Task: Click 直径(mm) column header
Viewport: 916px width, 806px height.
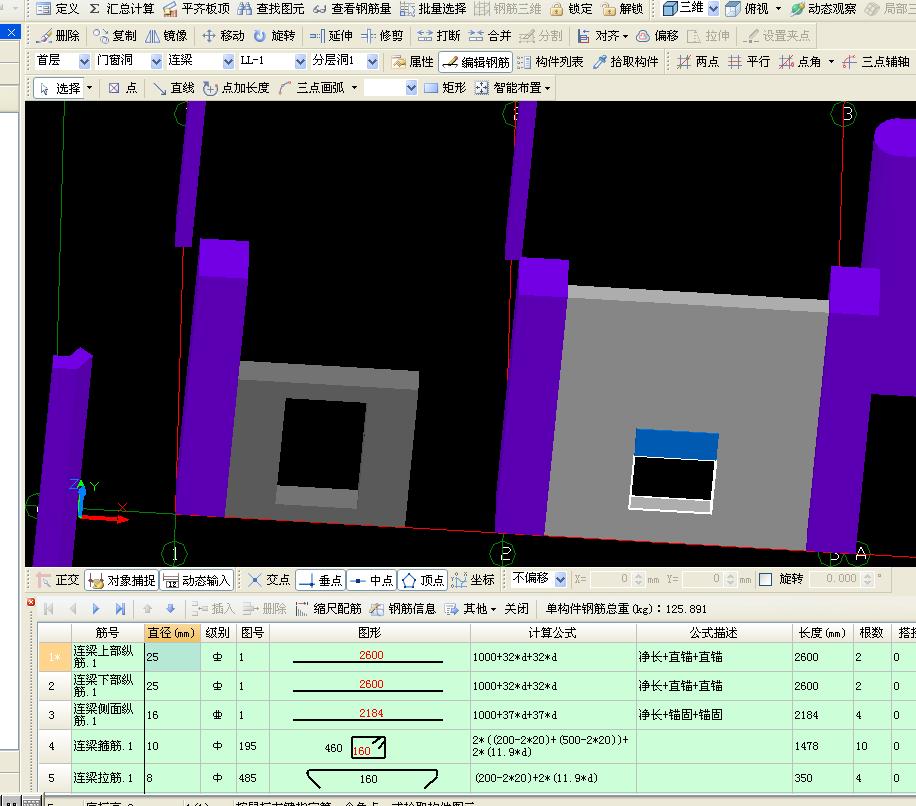Action: coord(171,633)
